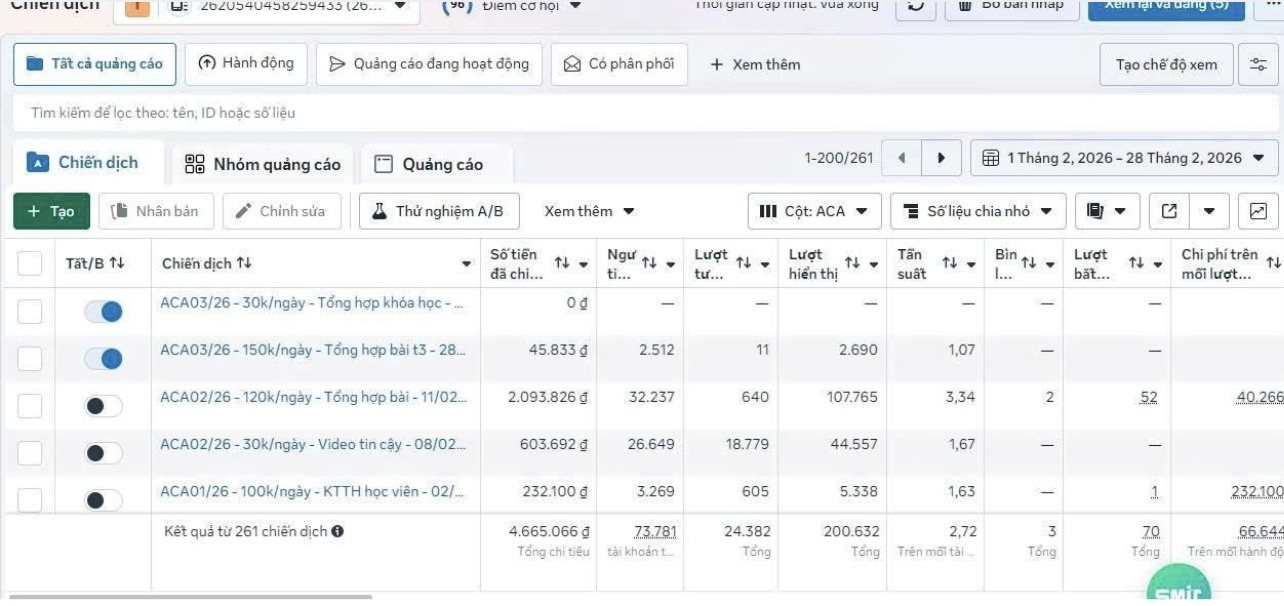Image resolution: width=1284 pixels, height=606 pixels.
Task: Toggle off campaign ACA03/26 - 150k/ngày
Action: point(103,358)
